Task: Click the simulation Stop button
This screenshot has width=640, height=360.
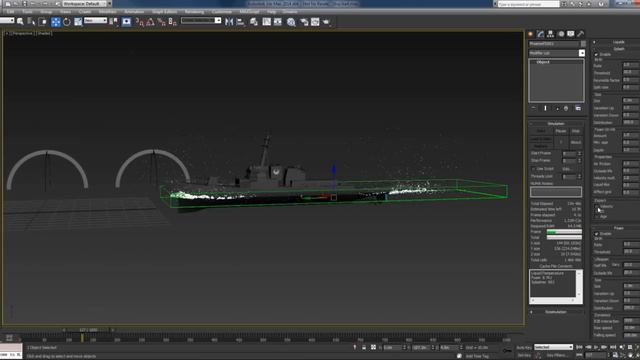Action: [x=576, y=131]
